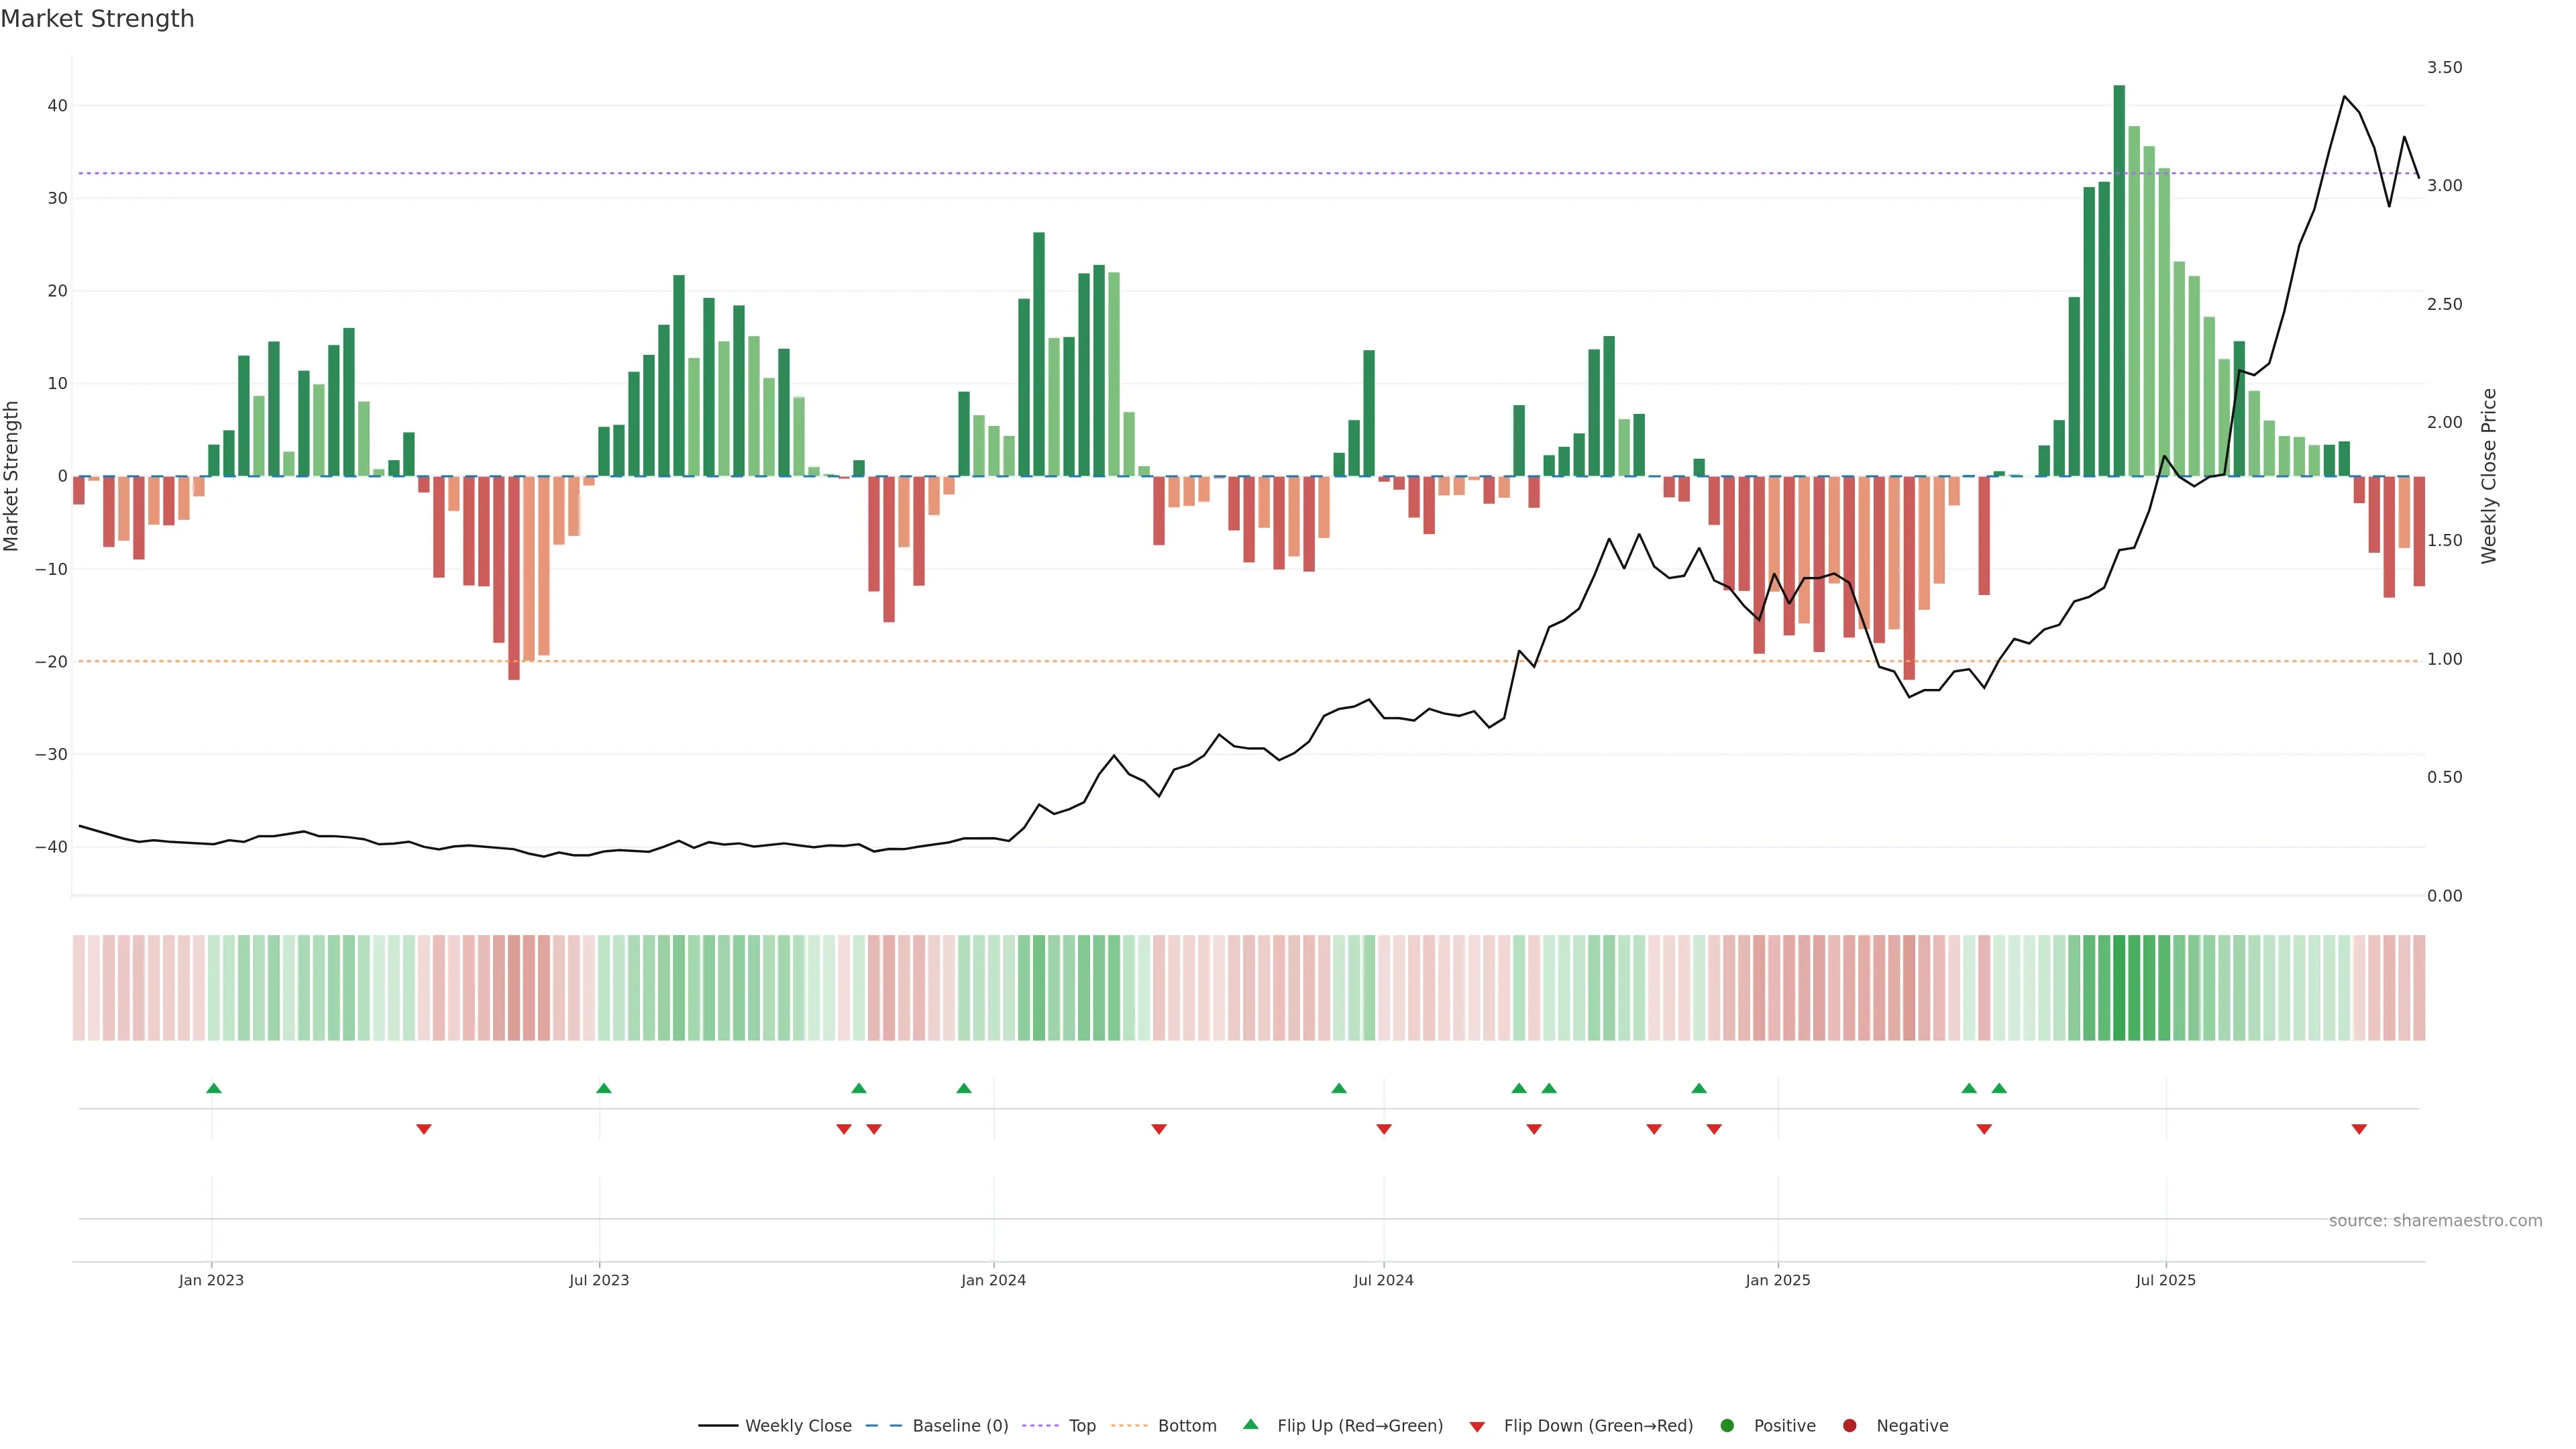This screenshot has height=1449, width=2576.
Task: Click the tallest green strength bar
Action: (x=2119, y=280)
